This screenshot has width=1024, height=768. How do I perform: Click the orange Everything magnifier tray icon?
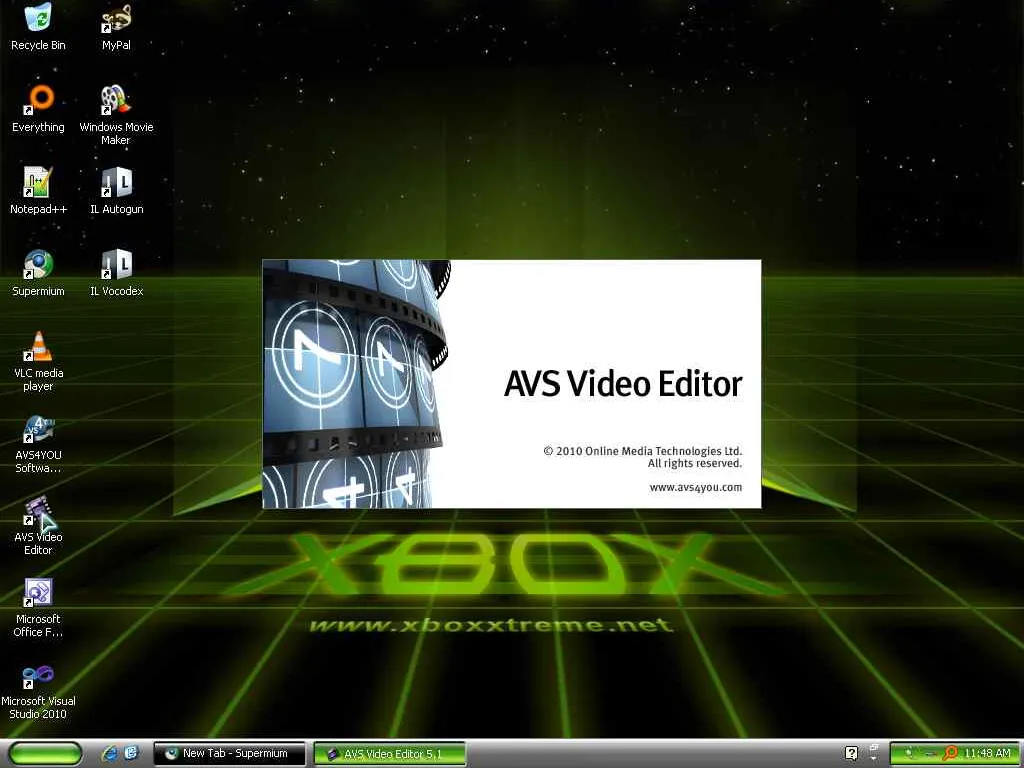point(950,754)
